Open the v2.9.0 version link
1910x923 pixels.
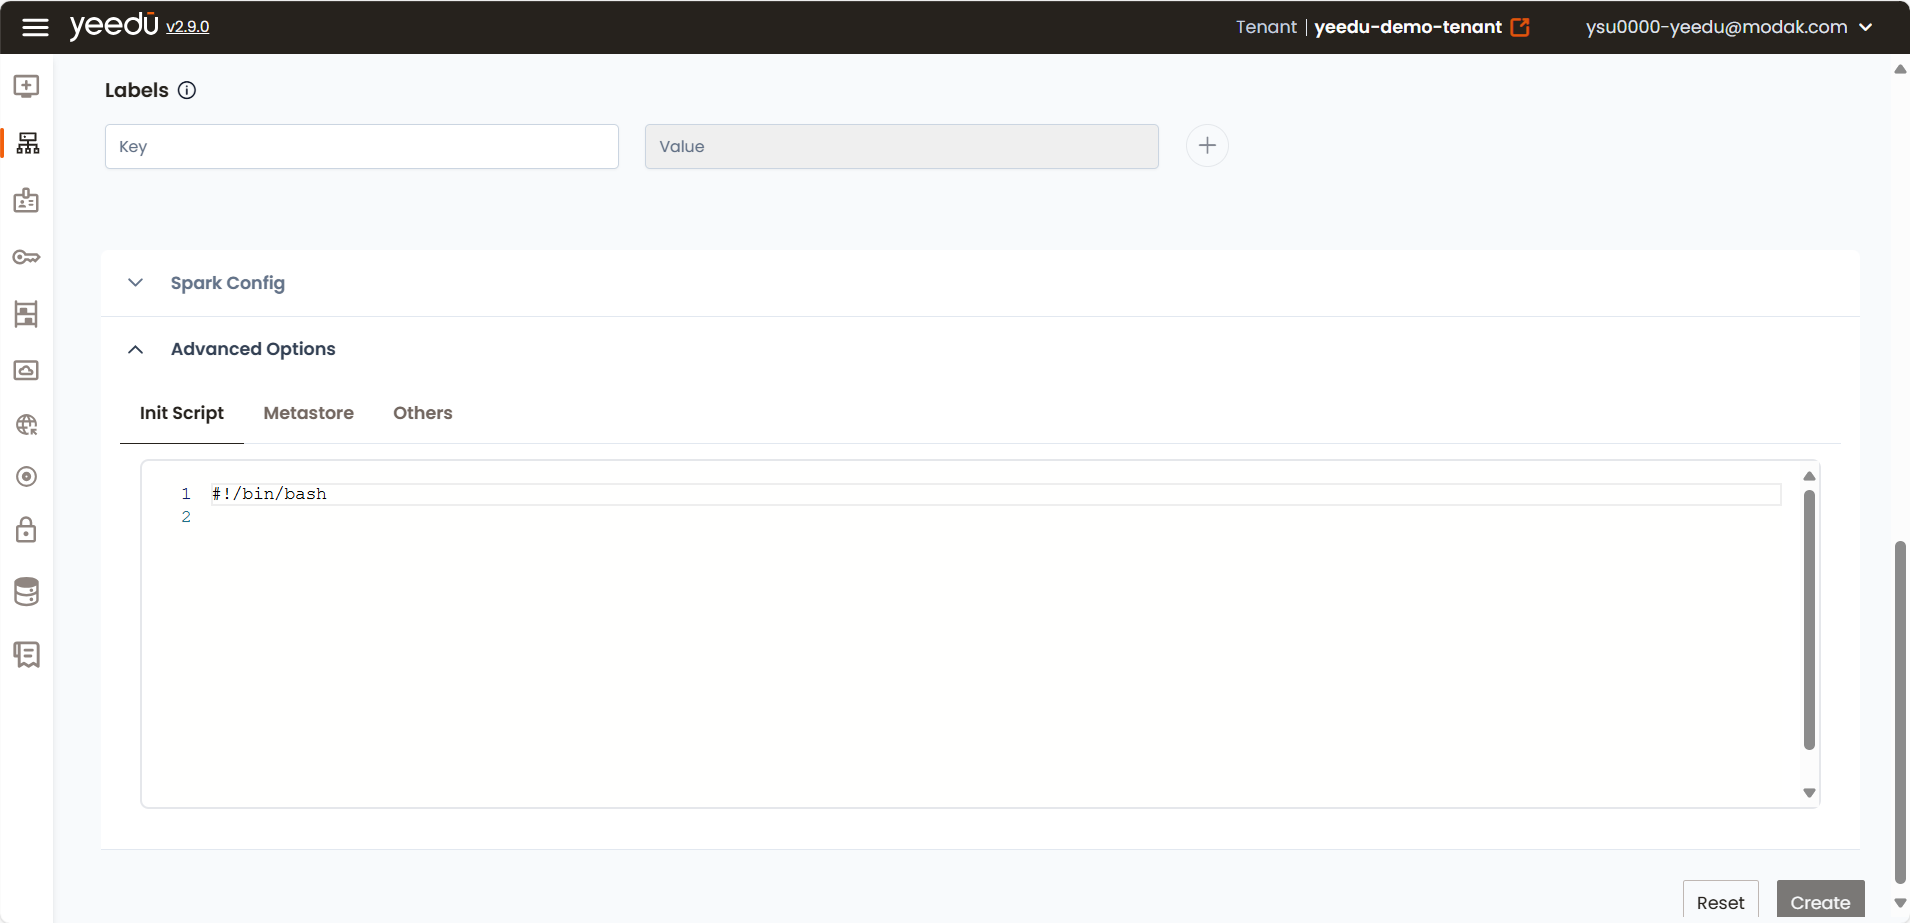188,27
